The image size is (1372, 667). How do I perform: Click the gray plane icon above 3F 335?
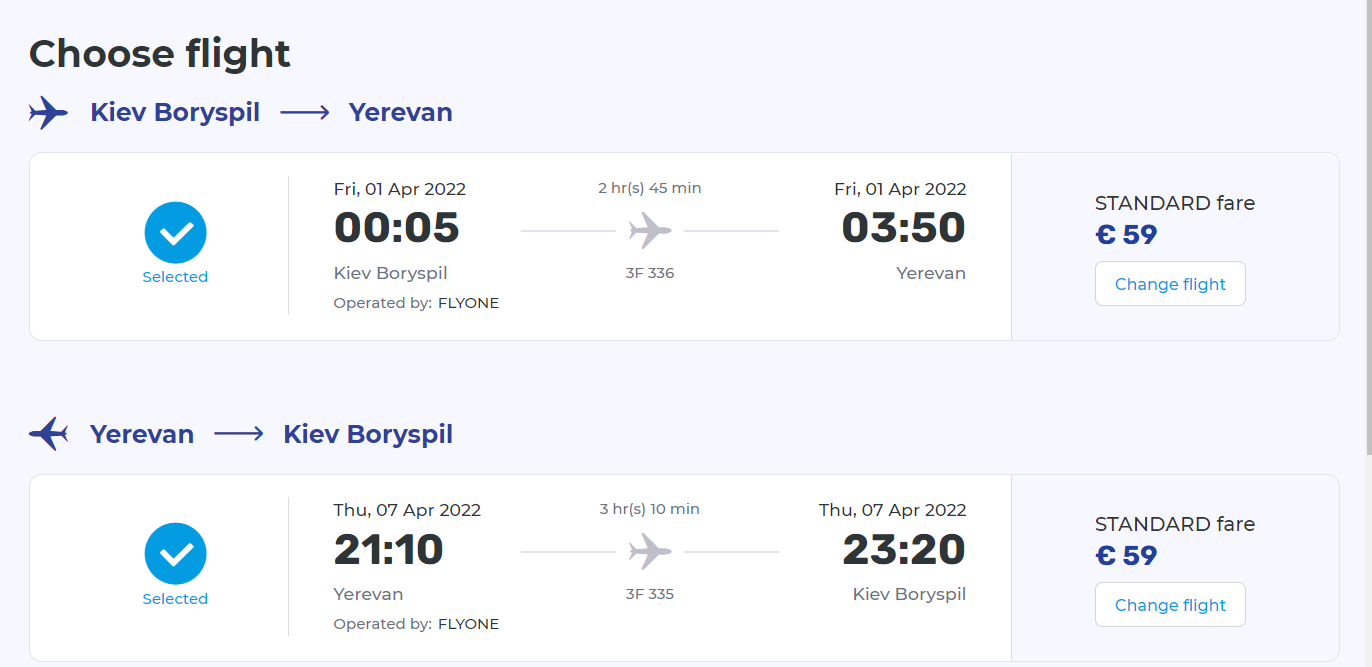coord(650,552)
